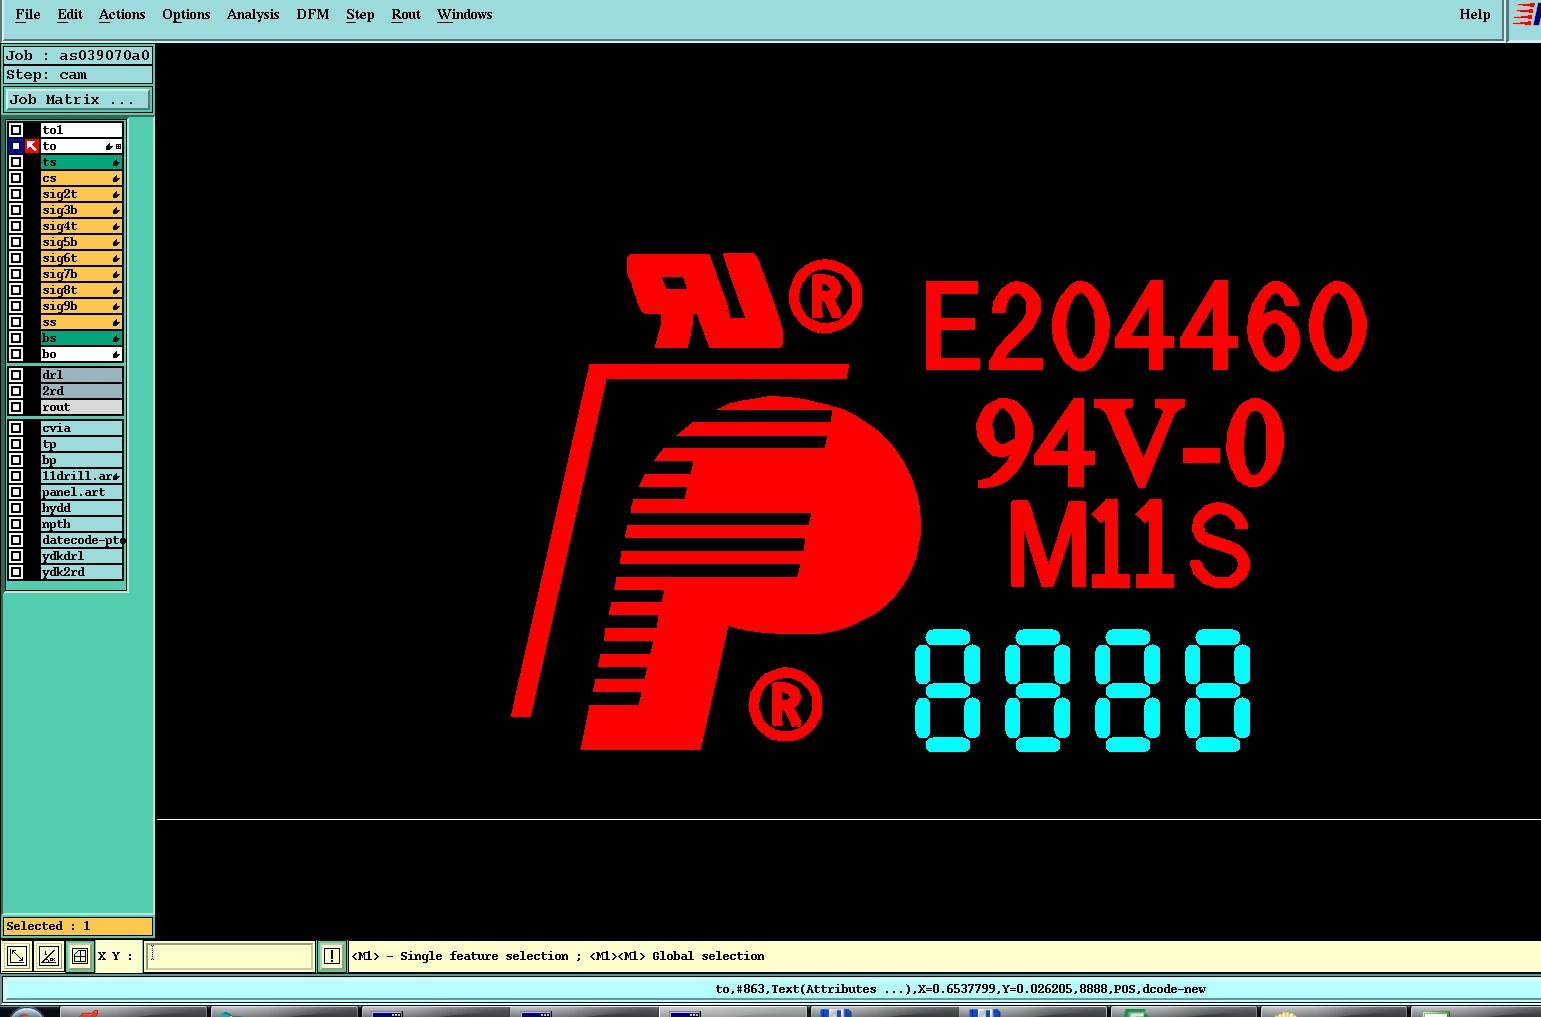Click the pencil mark on layer sig3b

click(116, 211)
